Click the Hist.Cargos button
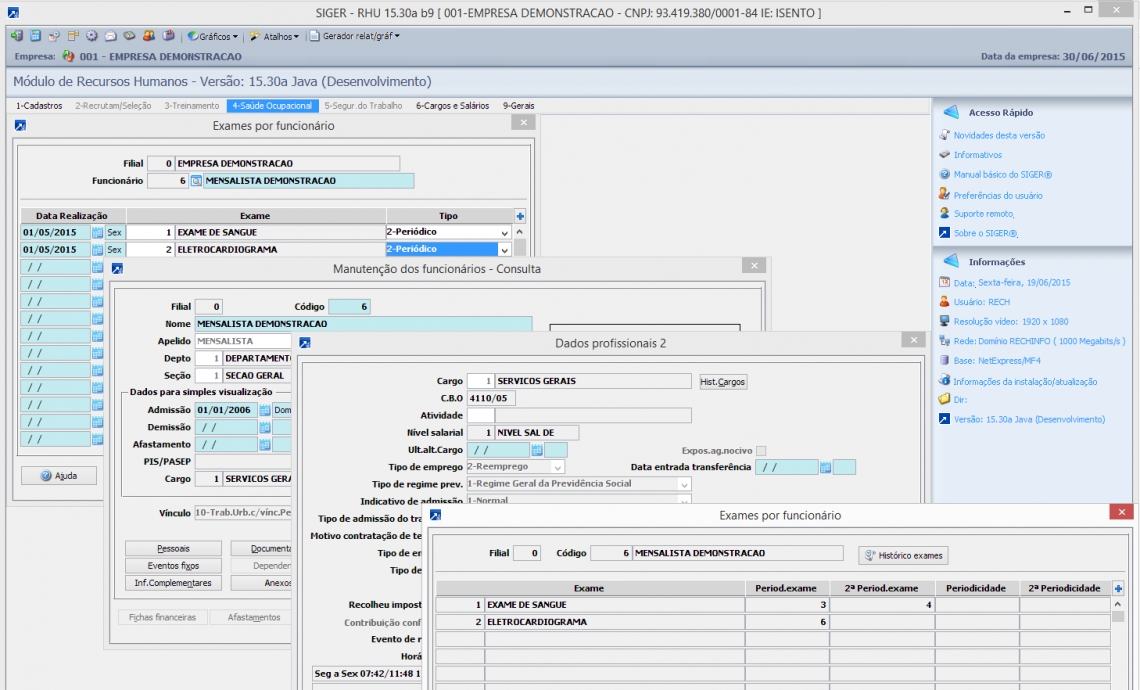The width and height of the screenshot is (1140, 690). pyautogui.click(x=723, y=382)
